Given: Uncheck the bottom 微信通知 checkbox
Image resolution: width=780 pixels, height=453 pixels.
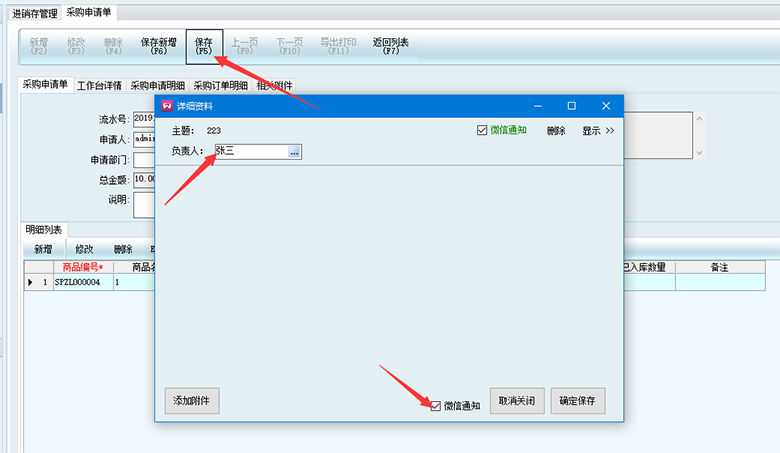Looking at the screenshot, I should coord(435,406).
